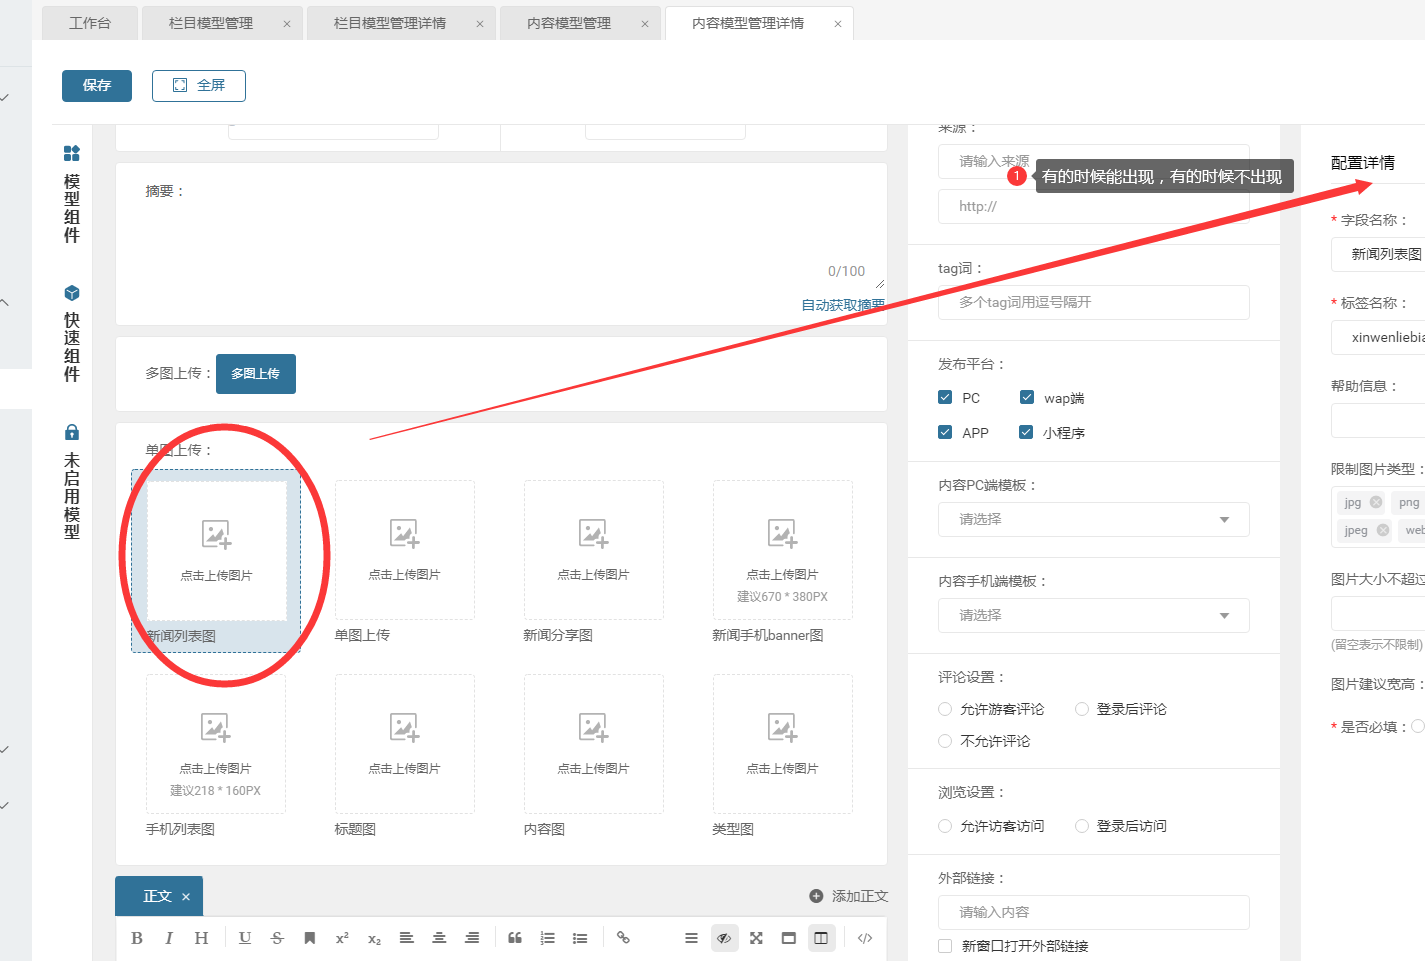Select the 正文 editor tab
1425x961 pixels.
pos(157,897)
